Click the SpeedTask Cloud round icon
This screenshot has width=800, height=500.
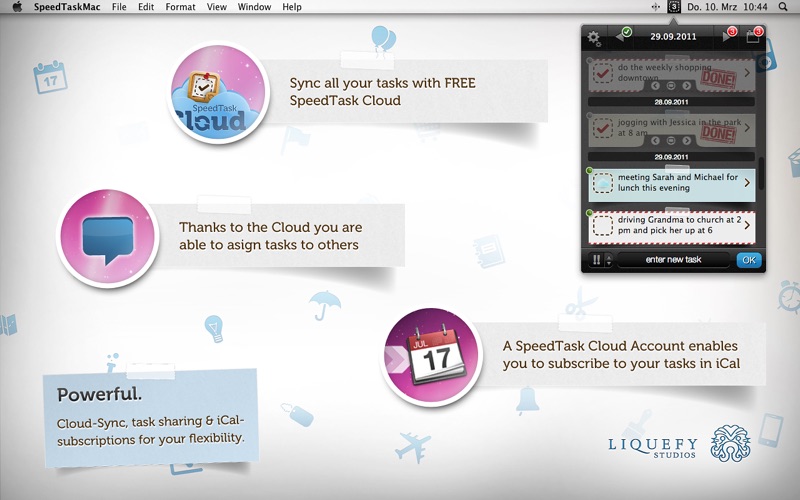coord(218,92)
